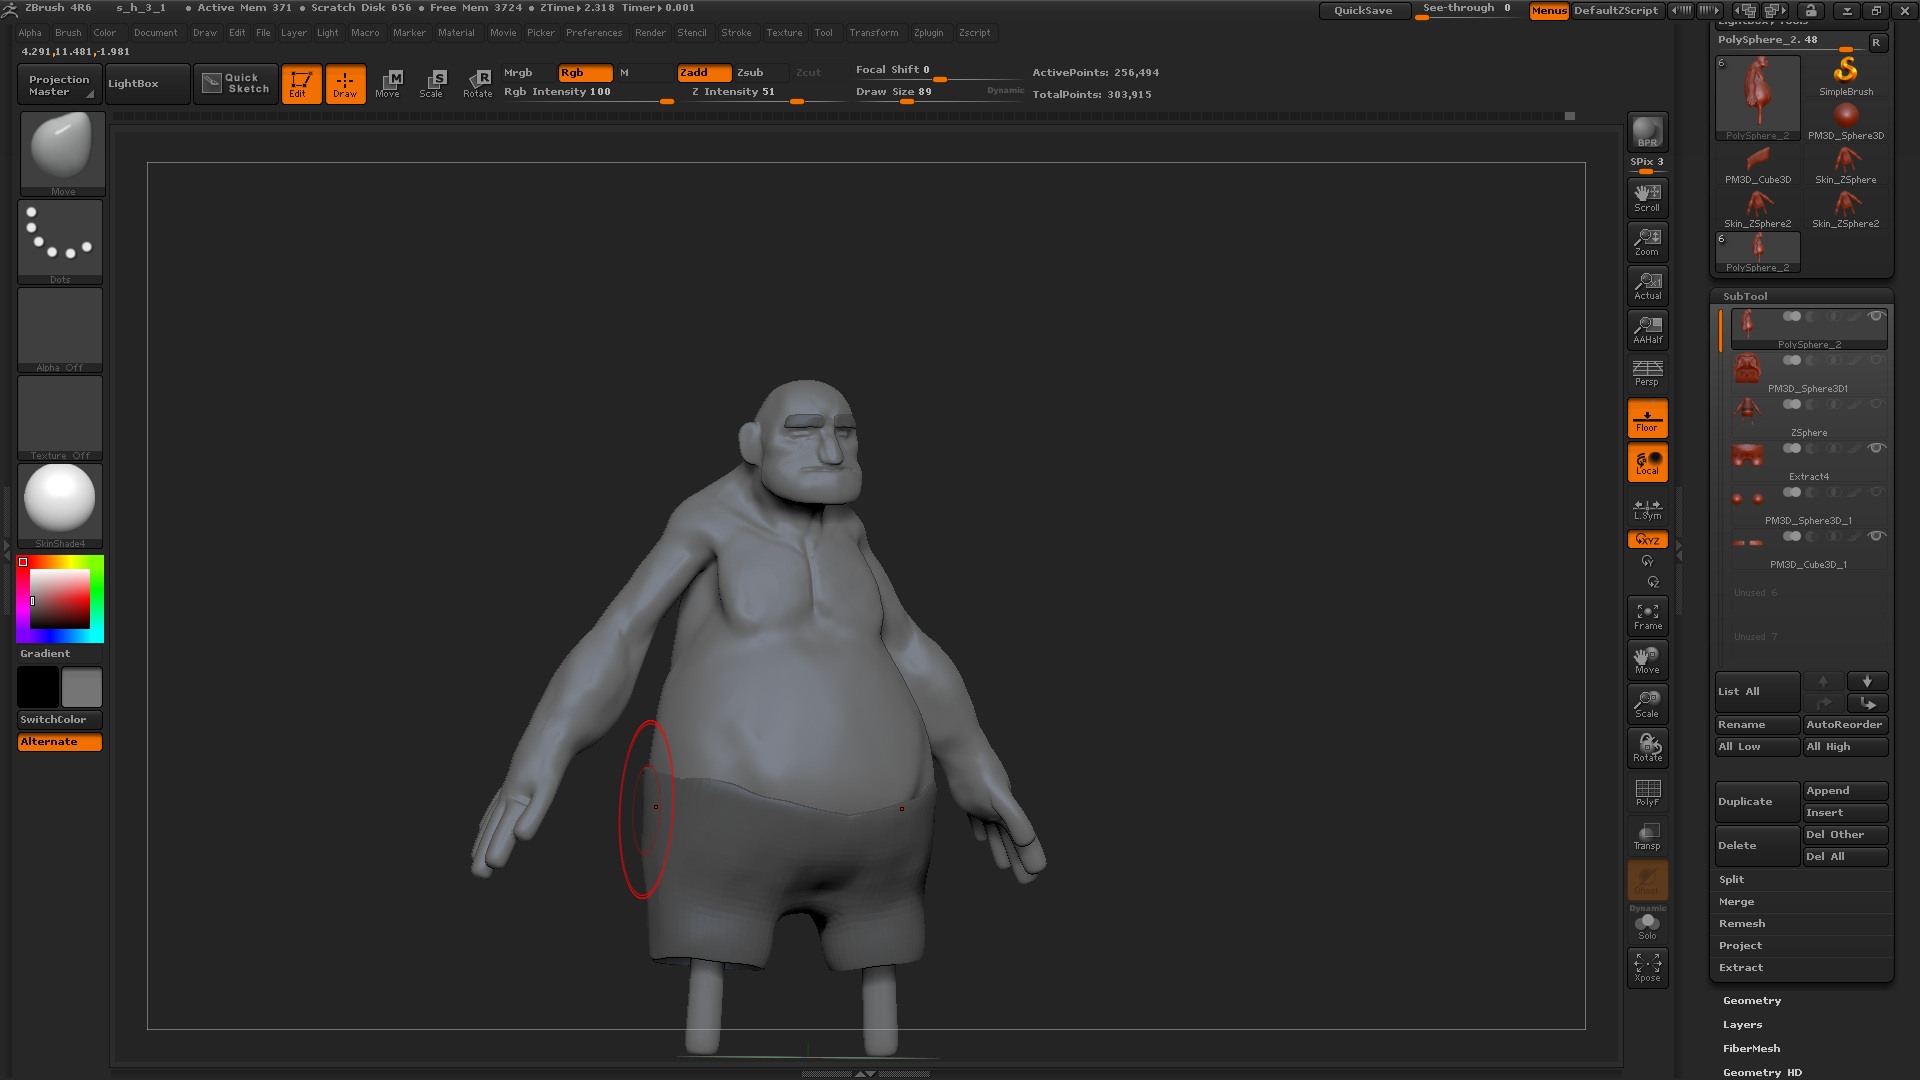
Task: Open the Preferences menu
Action: (x=594, y=33)
